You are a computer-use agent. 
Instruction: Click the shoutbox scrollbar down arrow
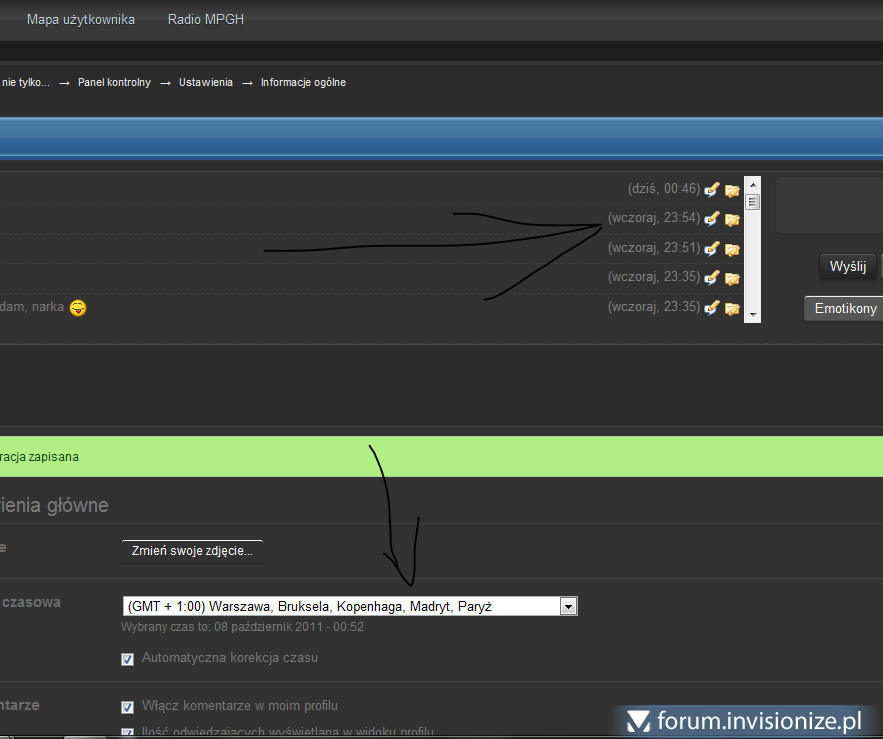753,315
